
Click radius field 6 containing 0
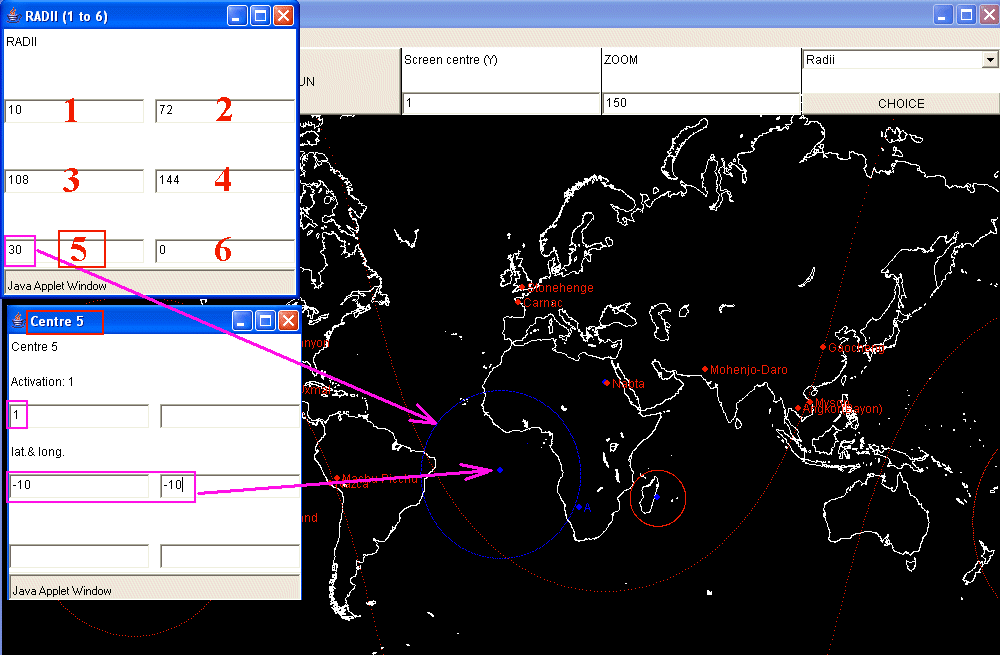pyautogui.click(x=224, y=251)
